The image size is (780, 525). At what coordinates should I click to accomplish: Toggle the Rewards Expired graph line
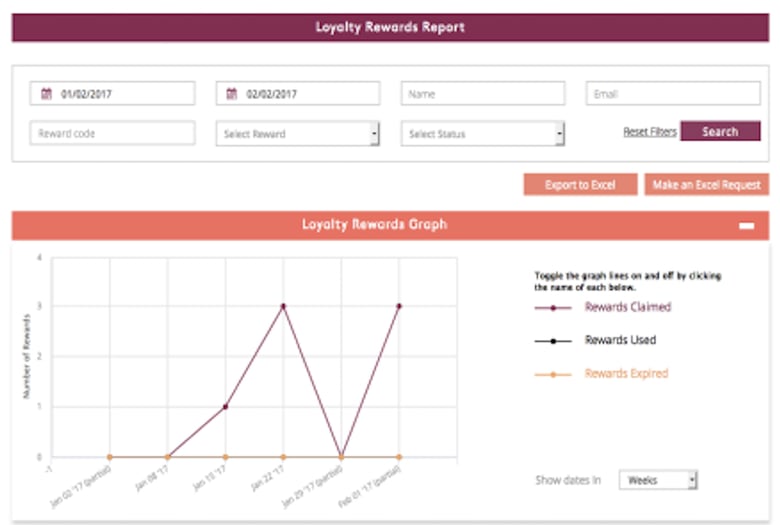tap(626, 374)
